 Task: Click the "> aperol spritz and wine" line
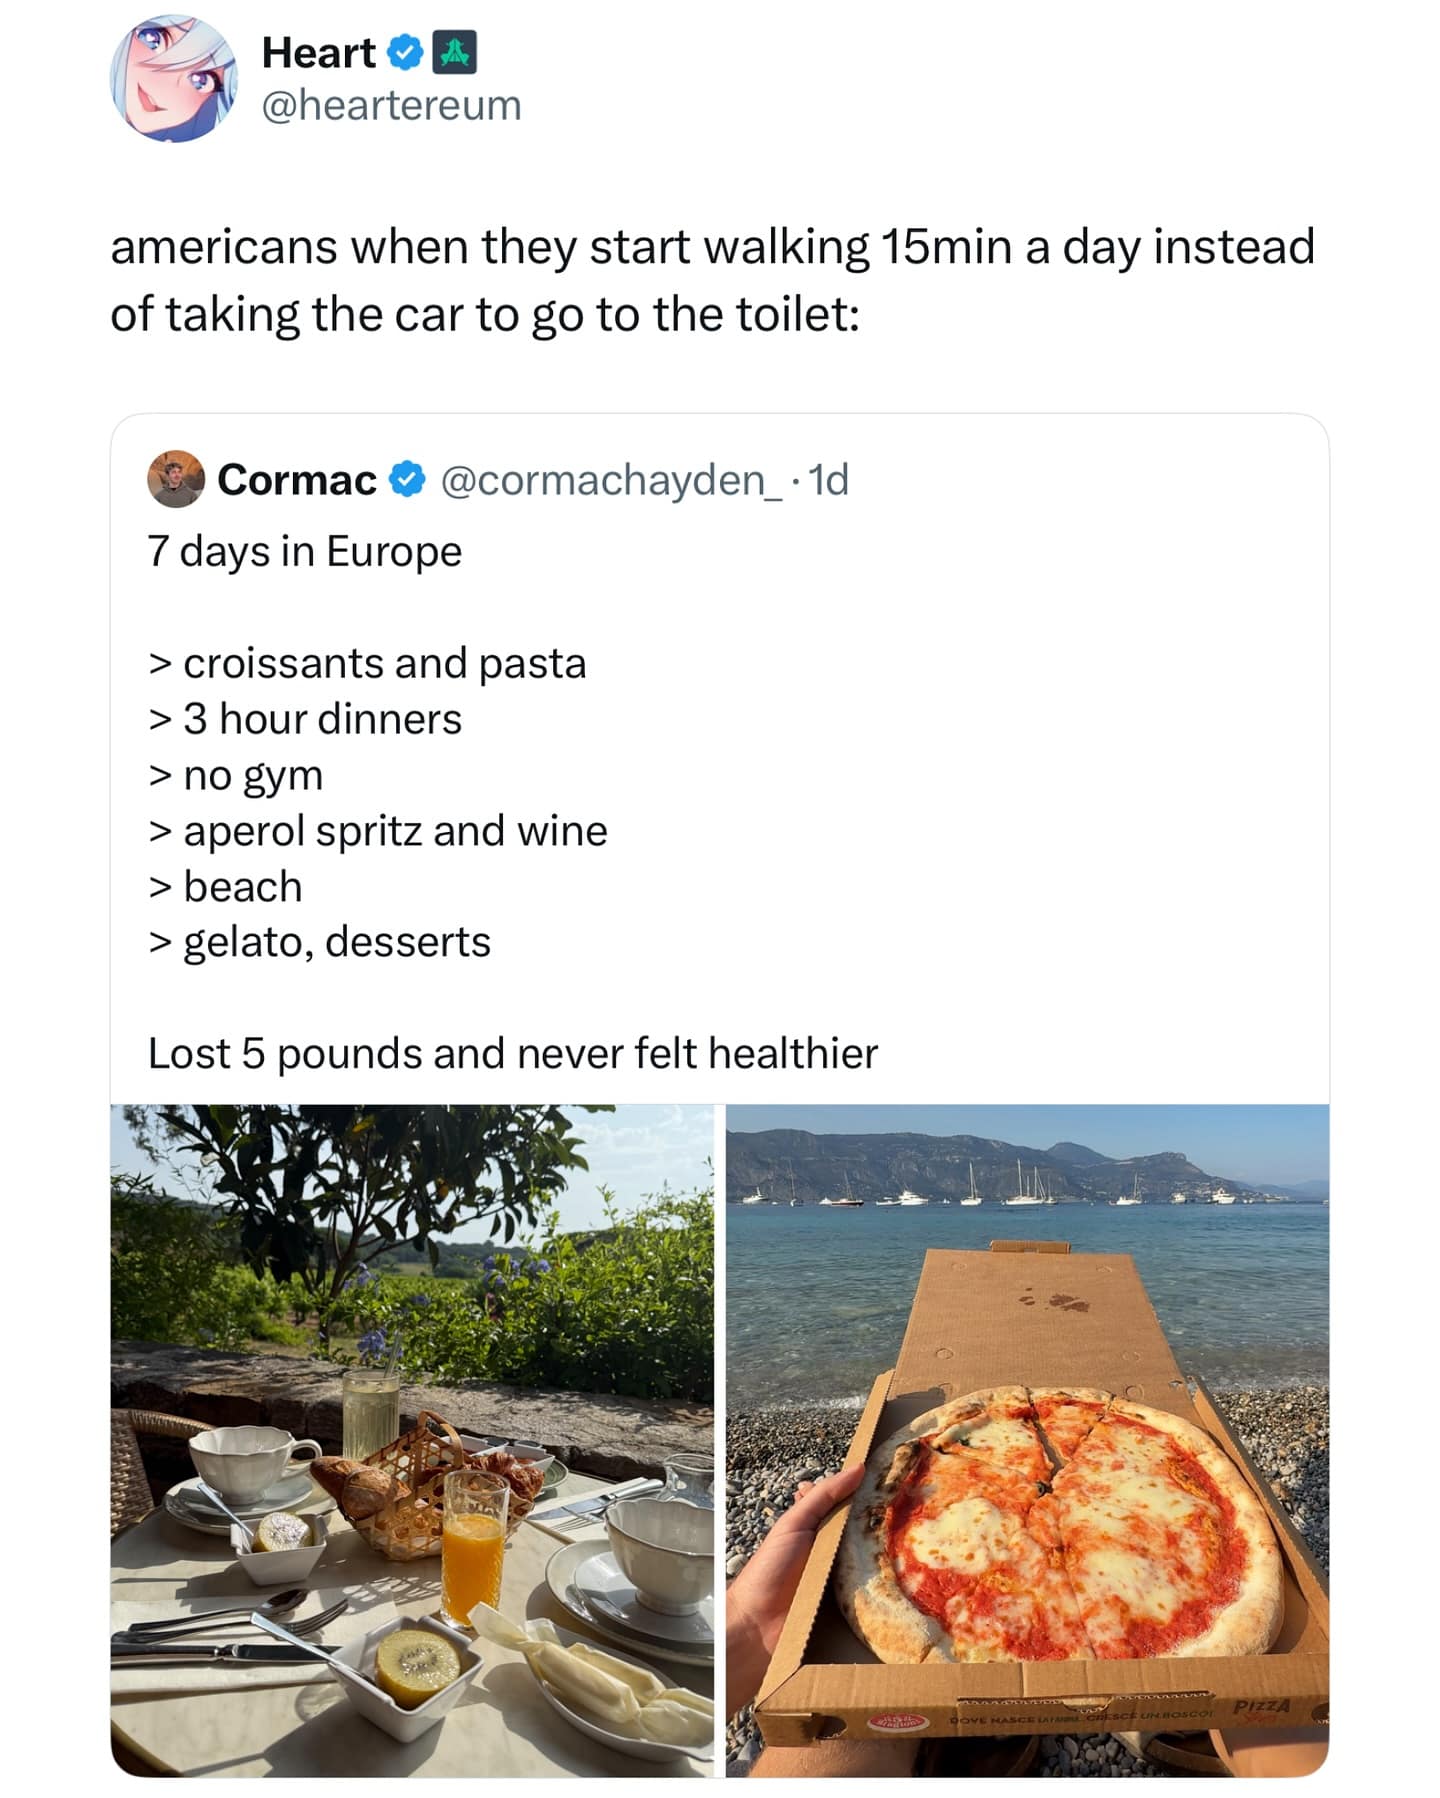point(377,831)
